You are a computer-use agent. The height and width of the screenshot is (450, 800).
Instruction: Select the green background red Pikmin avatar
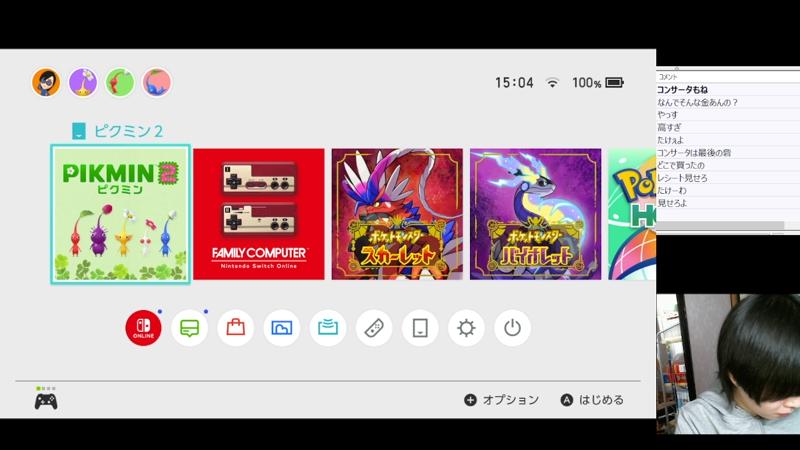tap(120, 82)
